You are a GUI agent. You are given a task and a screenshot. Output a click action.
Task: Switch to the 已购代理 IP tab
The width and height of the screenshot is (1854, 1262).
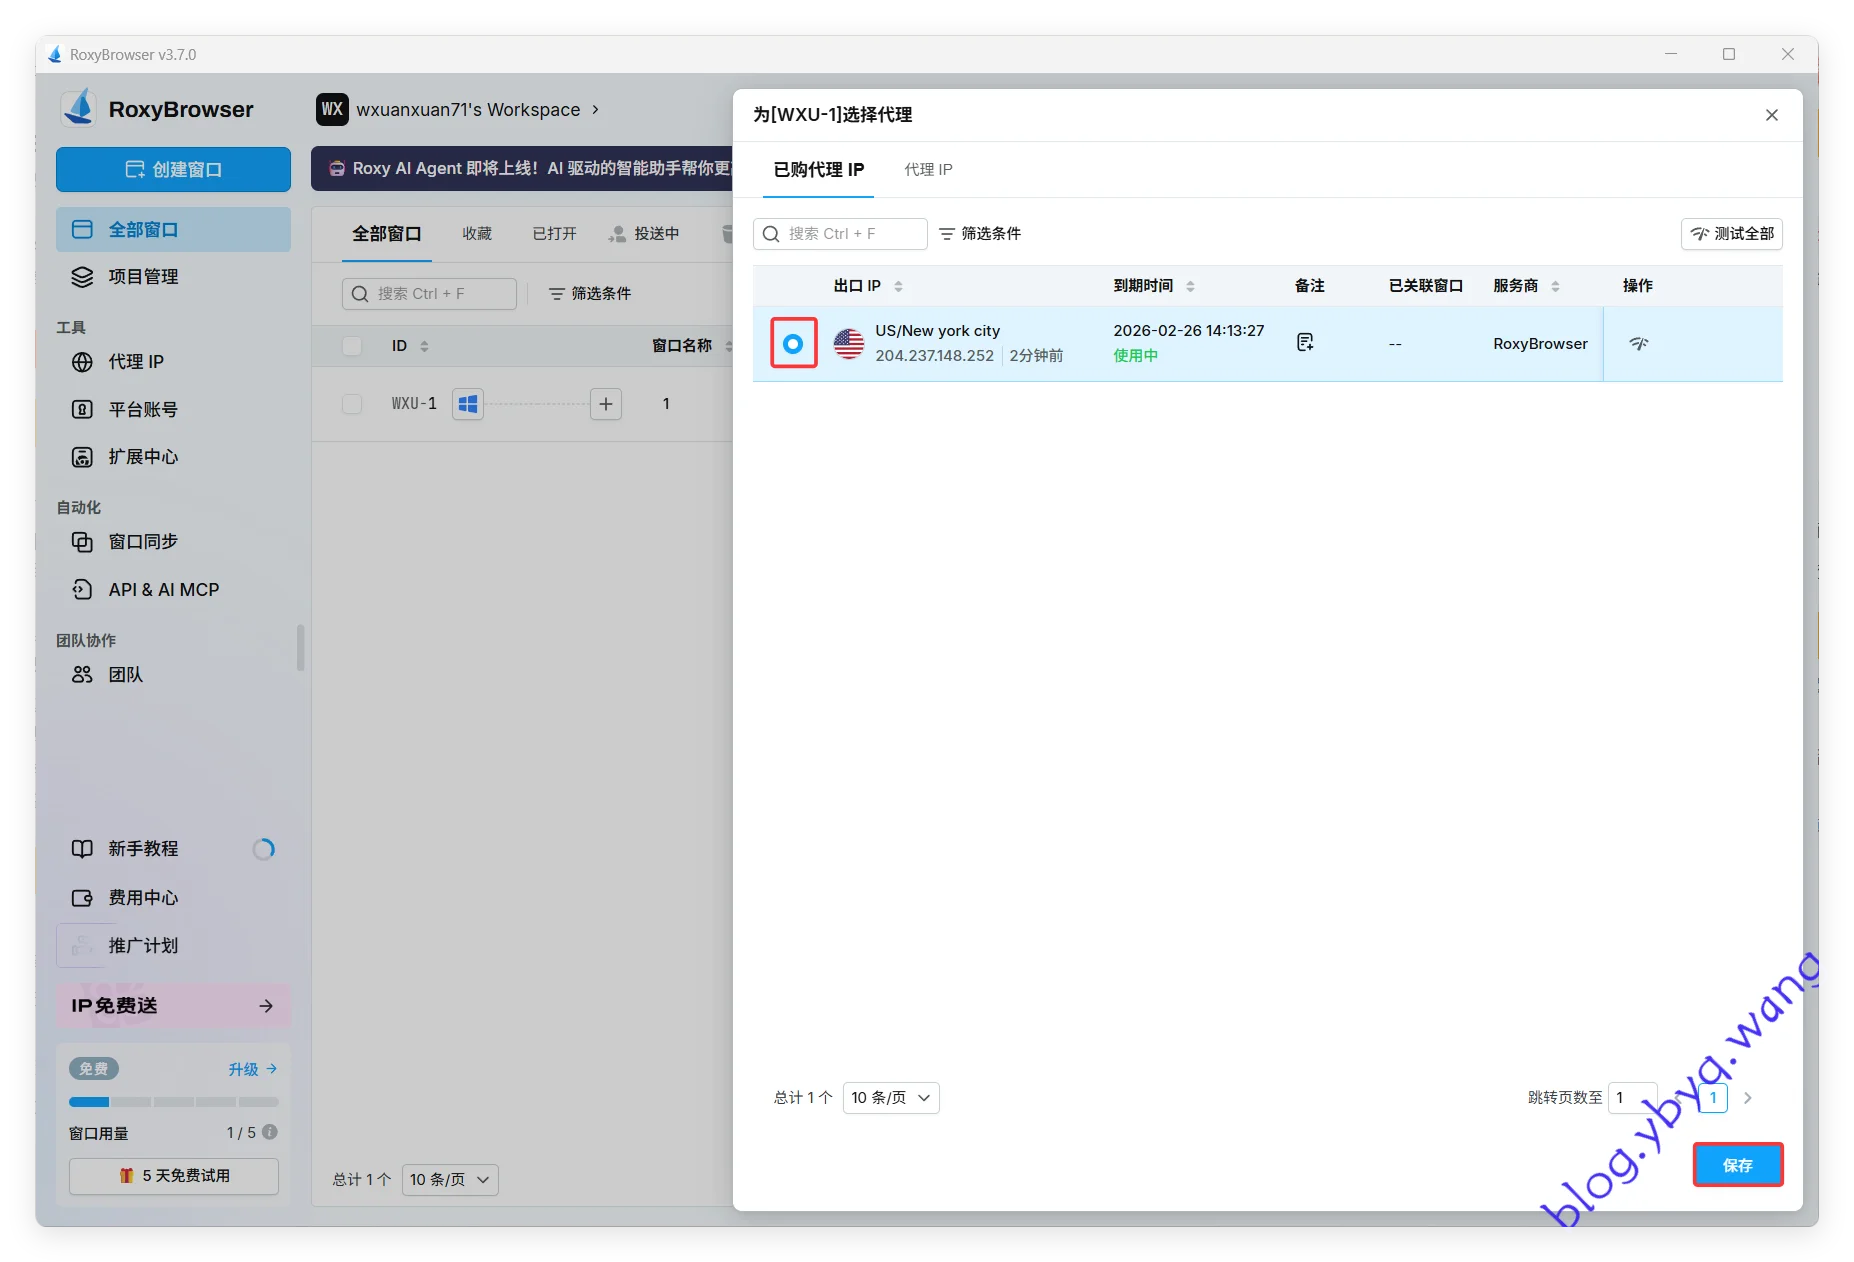click(818, 170)
